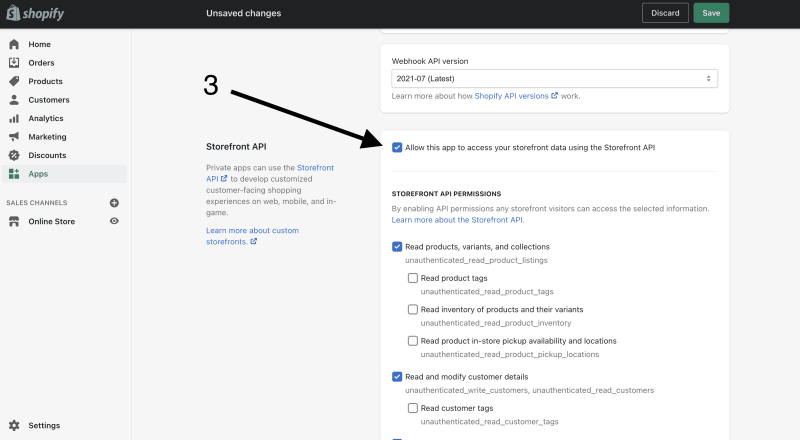Uncheck Allow this app to access storefront data

tap(397, 148)
